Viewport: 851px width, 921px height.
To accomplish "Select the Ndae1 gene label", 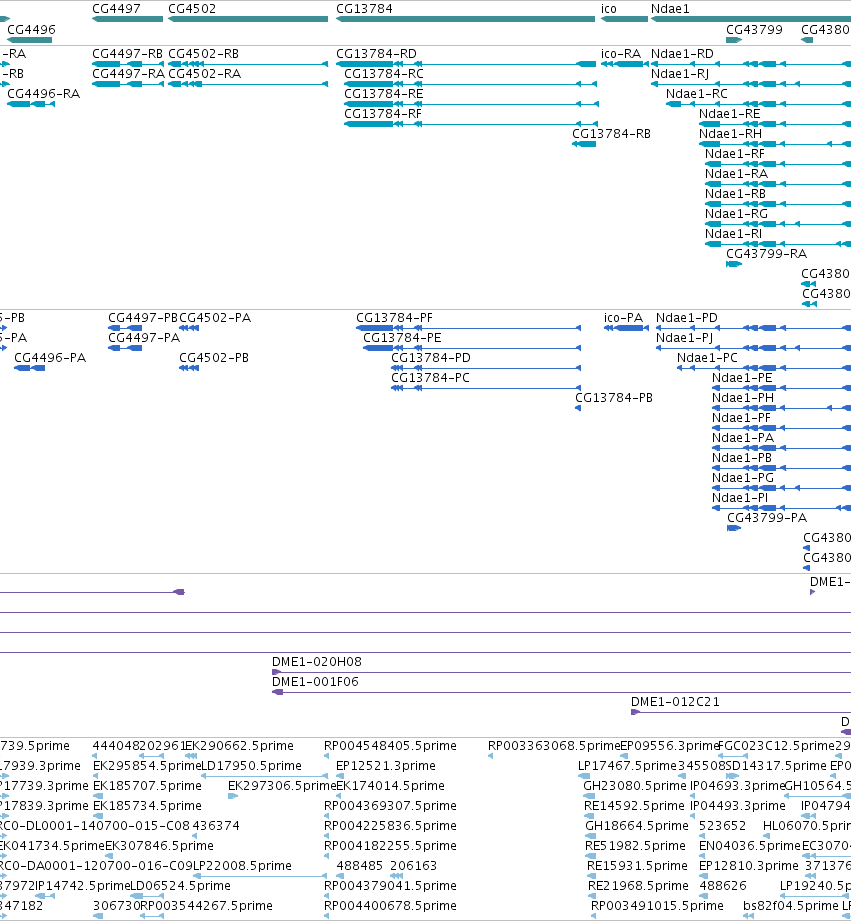I will (x=670, y=9).
